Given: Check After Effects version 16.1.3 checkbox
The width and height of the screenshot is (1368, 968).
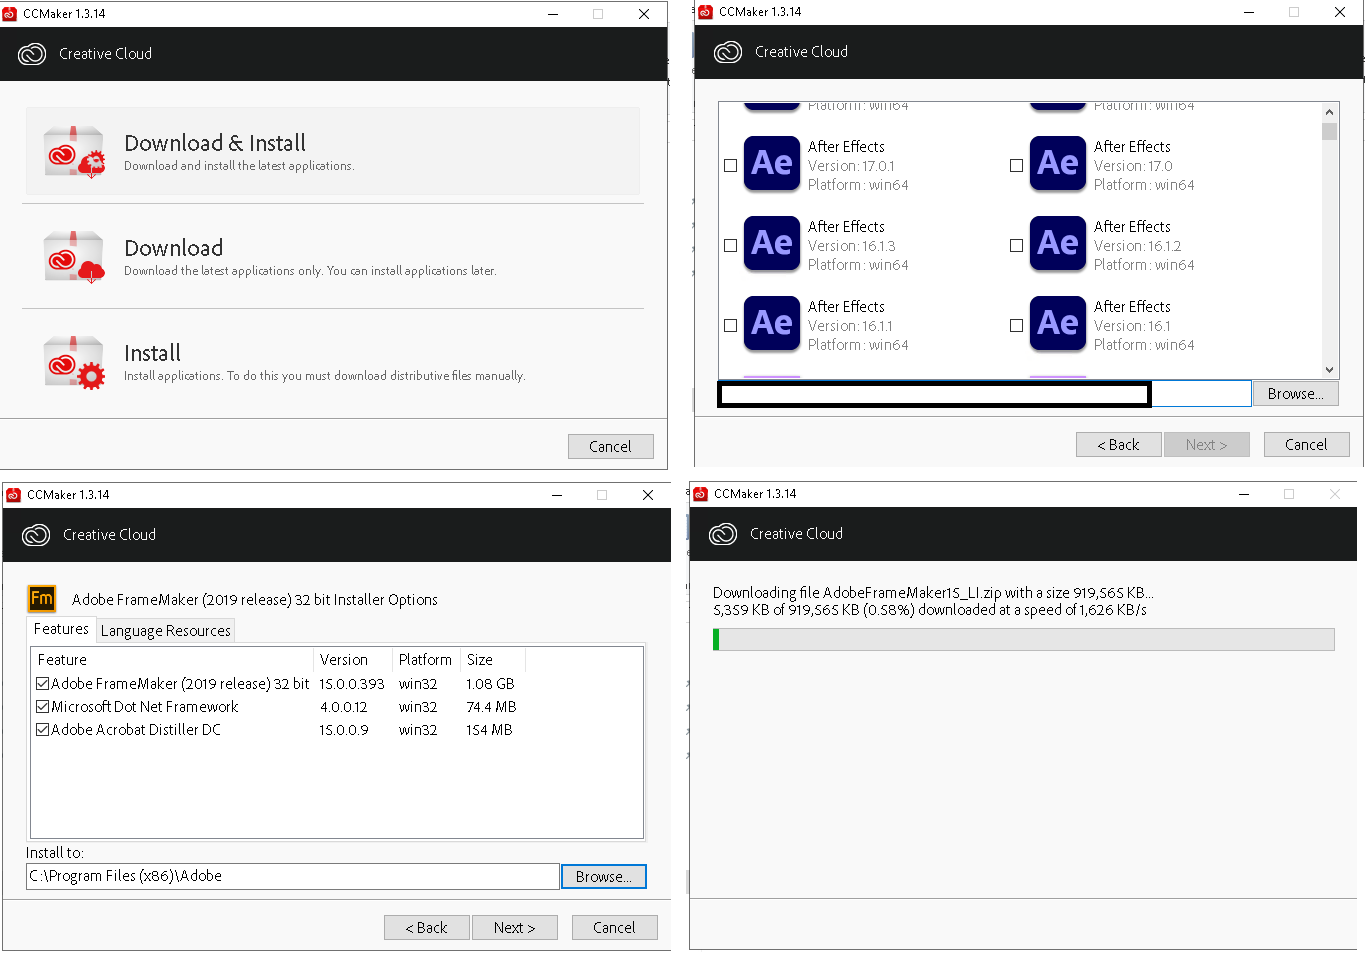Looking at the screenshot, I should pos(731,246).
